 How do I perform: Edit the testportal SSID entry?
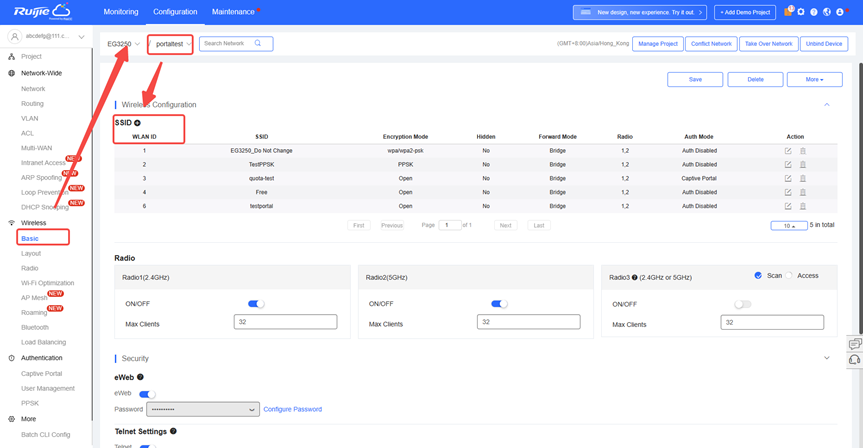788,206
